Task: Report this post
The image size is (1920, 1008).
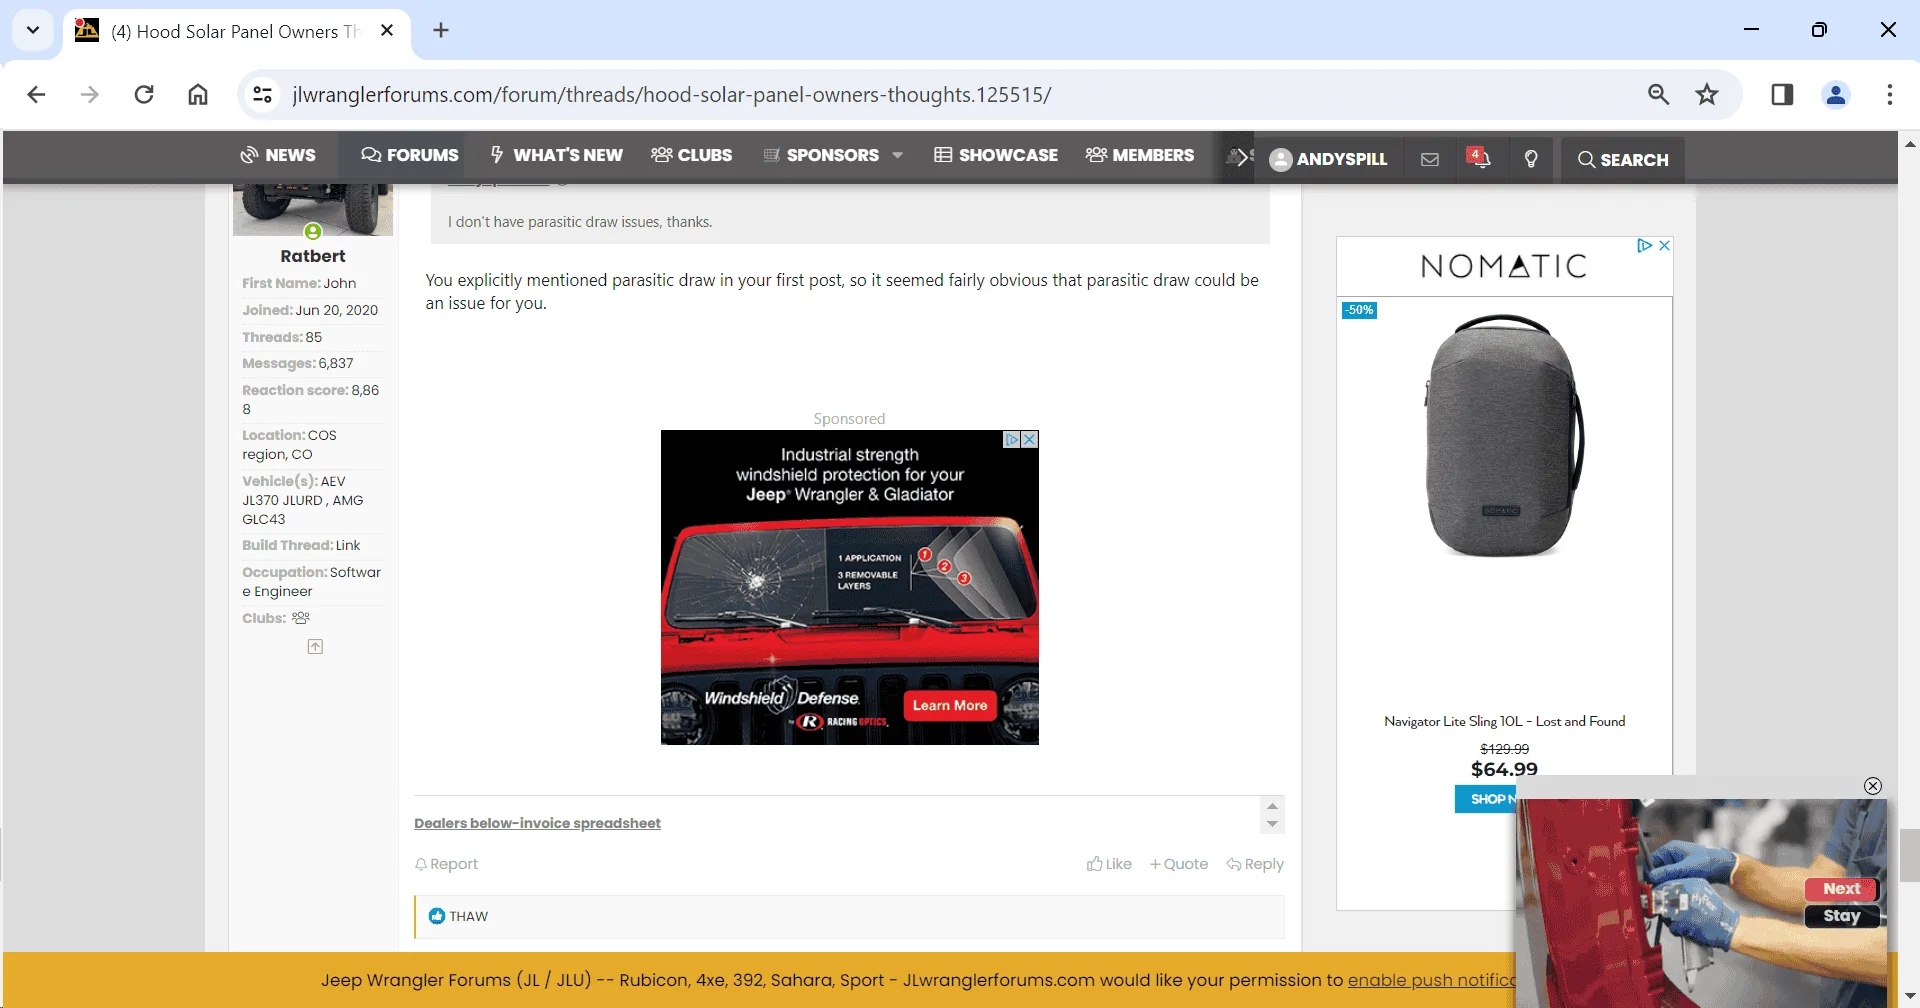Action: click(446, 864)
